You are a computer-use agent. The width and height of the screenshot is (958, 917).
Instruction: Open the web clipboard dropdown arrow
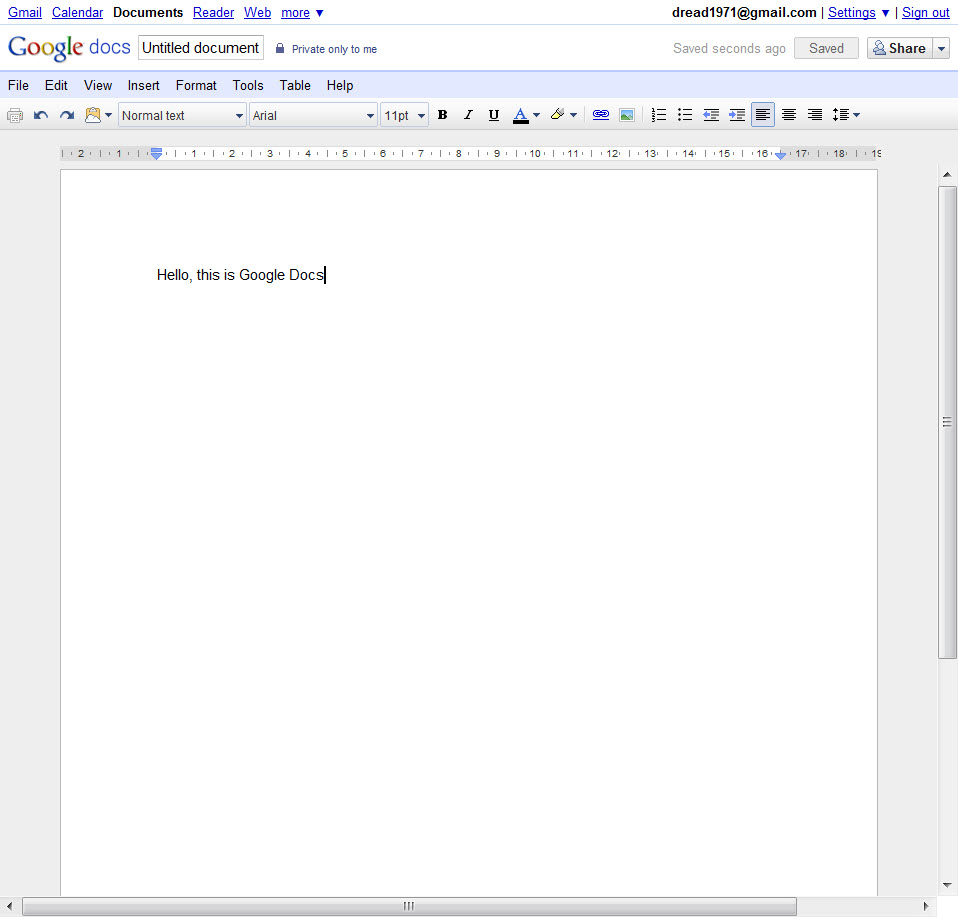(x=109, y=115)
